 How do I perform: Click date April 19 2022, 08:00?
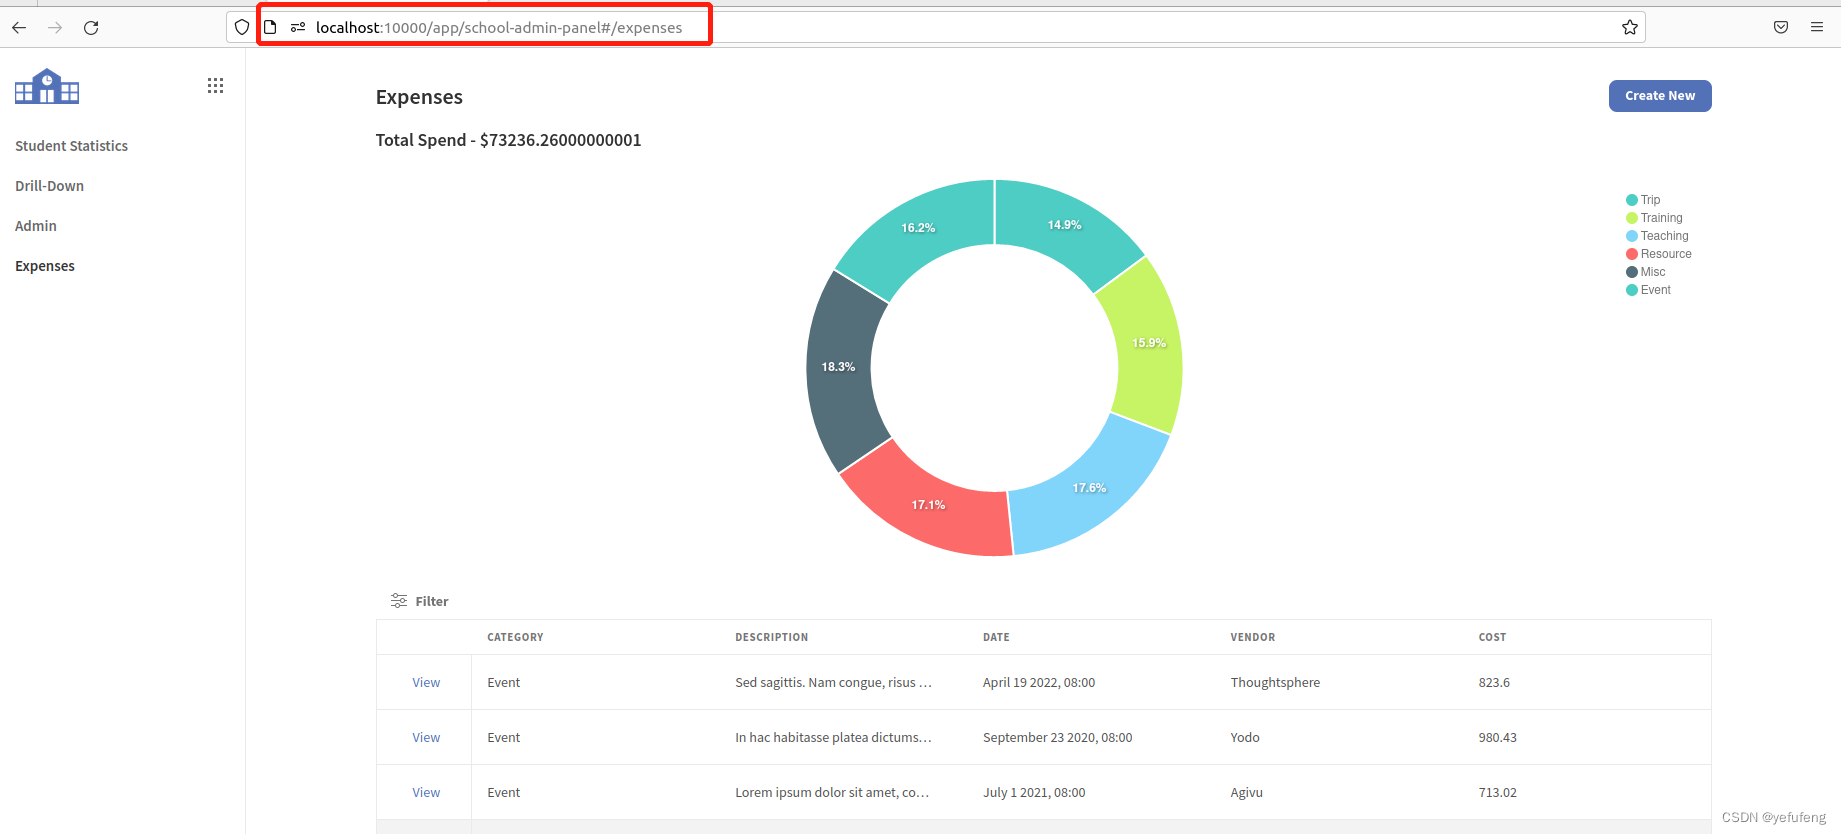(1039, 683)
